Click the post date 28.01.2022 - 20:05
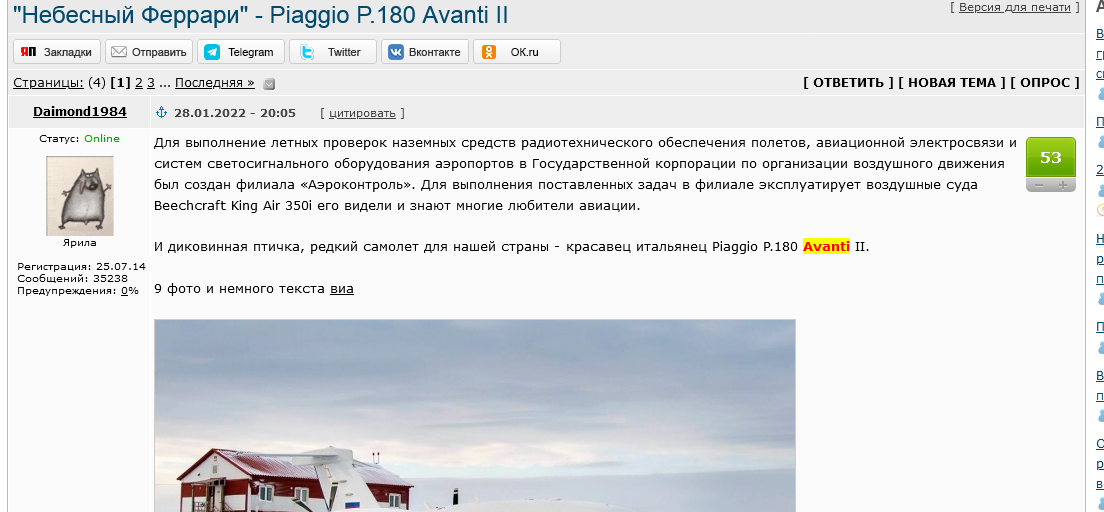This screenshot has width=1104, height=512. [234, 113]
